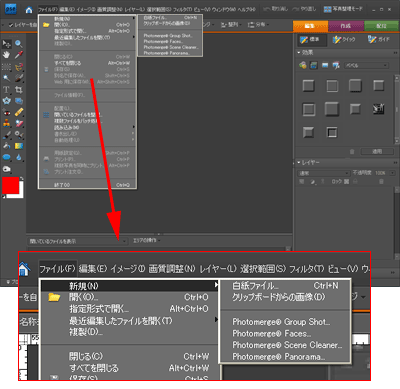The image size is (400, 389).
Task: Click the Effects panel vertical scrollbar
Action: [397, 109]
